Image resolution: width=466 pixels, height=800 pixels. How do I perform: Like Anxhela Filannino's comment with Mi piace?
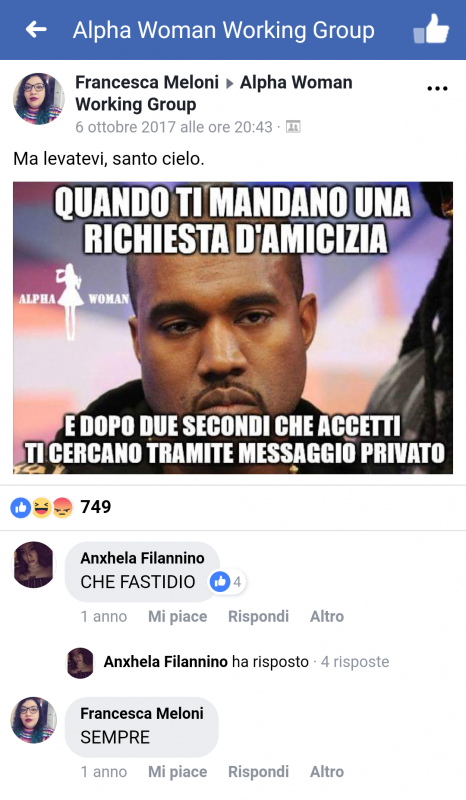(178, 616)
